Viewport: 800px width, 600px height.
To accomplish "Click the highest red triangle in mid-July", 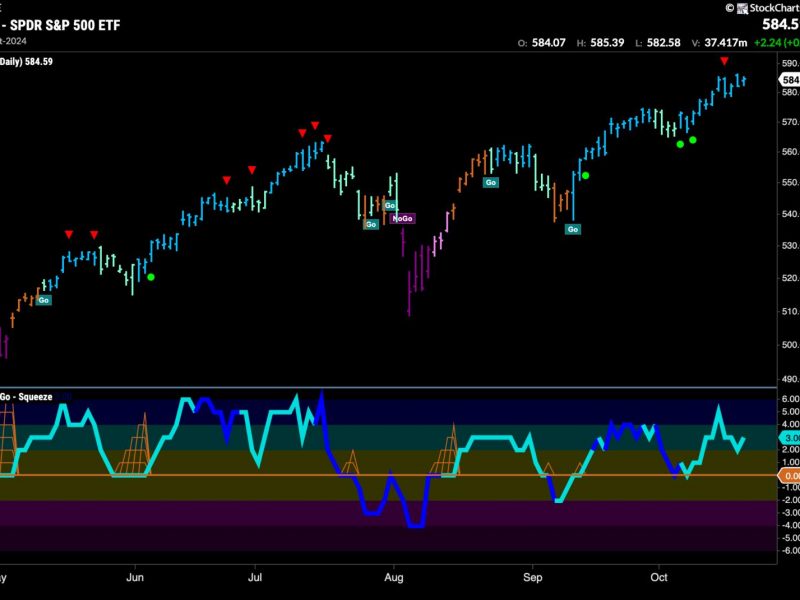I will (x=315, y=126).
